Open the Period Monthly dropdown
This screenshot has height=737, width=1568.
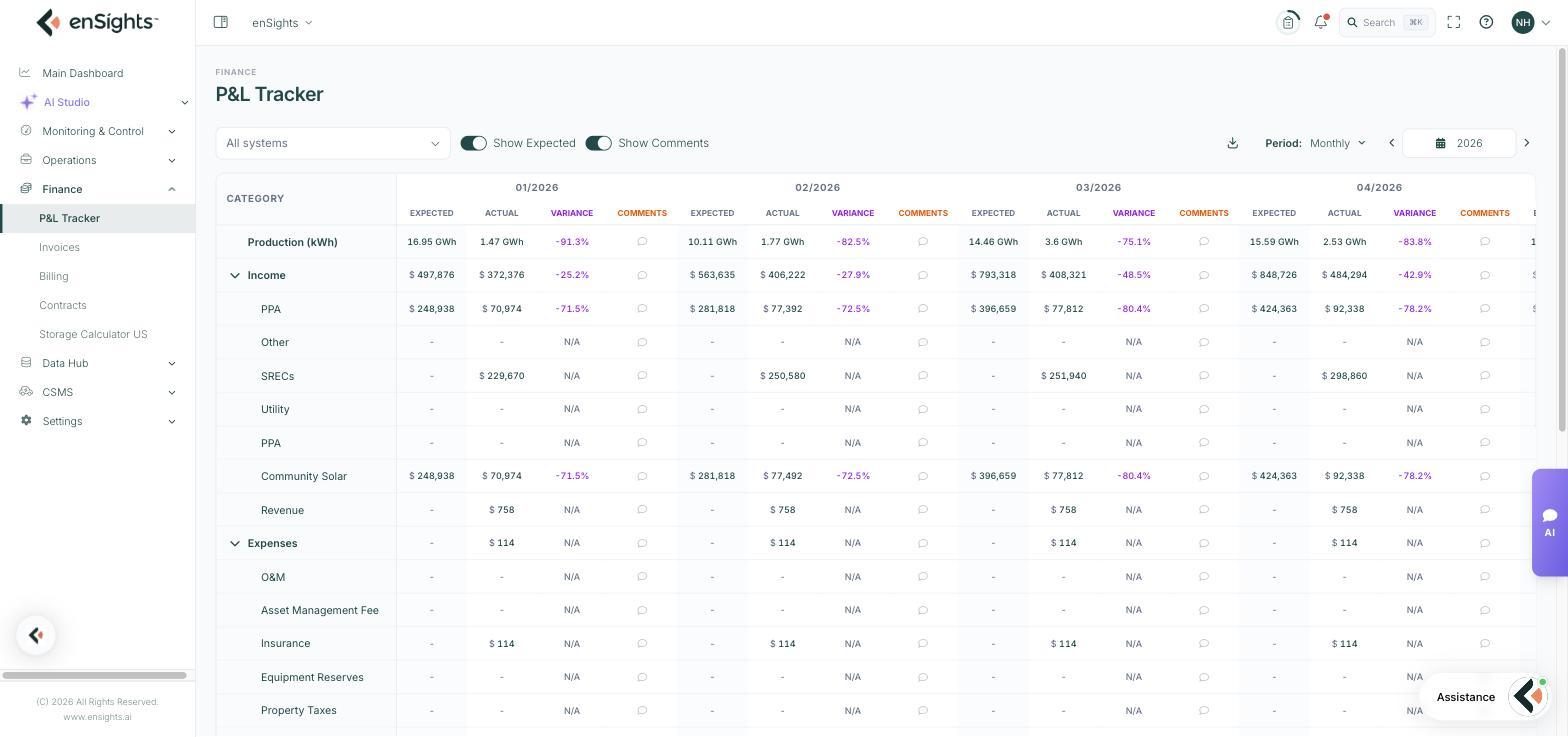1338,143
